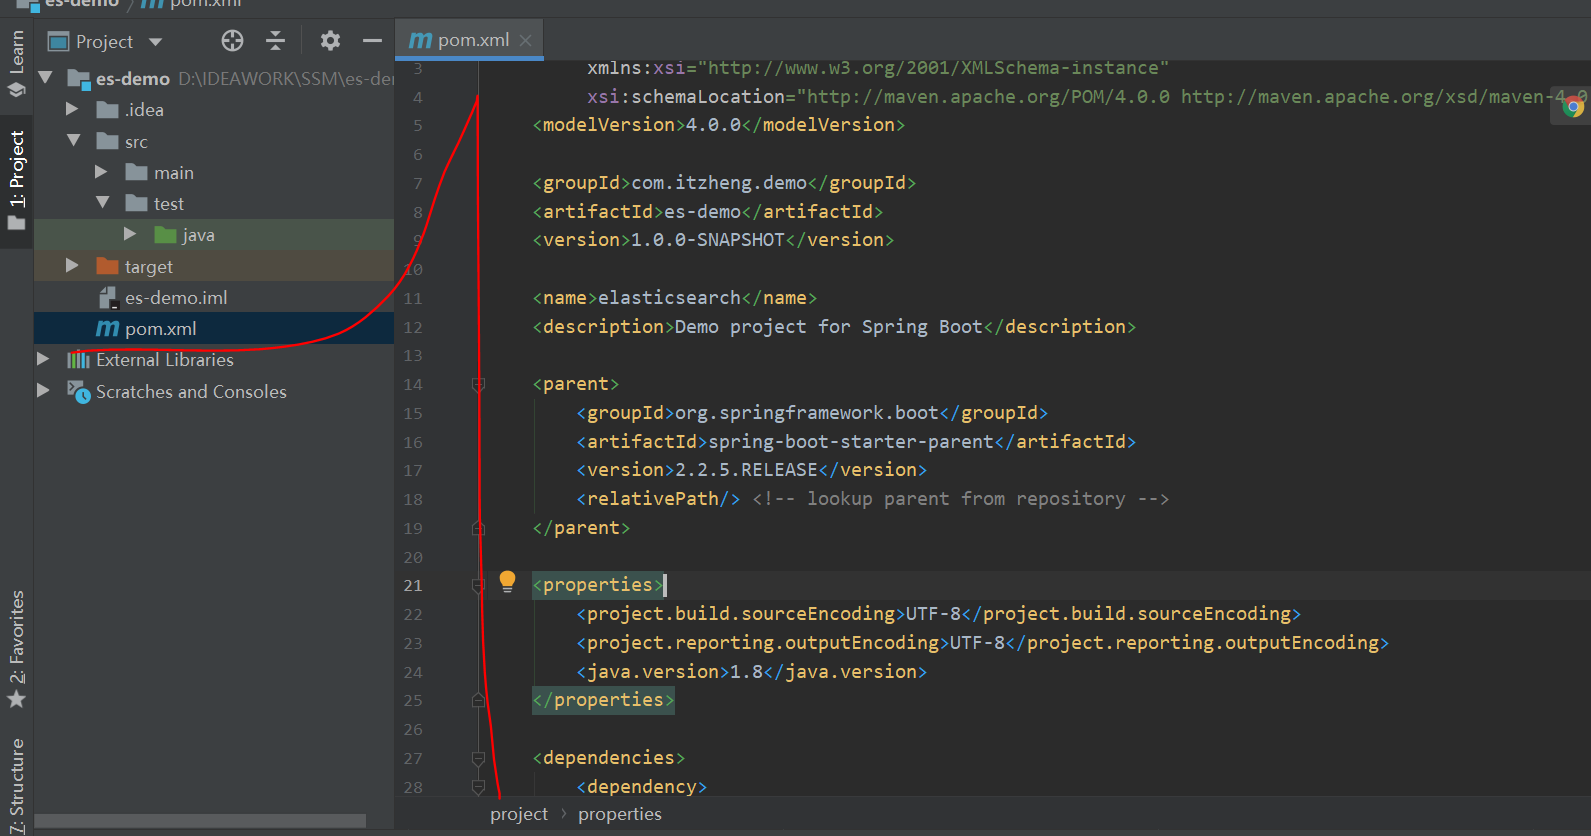Image resolution: width=1591 pixels, height=836 pixels.
Task: Select the orange target folder
Action: (x=135, y=267)
